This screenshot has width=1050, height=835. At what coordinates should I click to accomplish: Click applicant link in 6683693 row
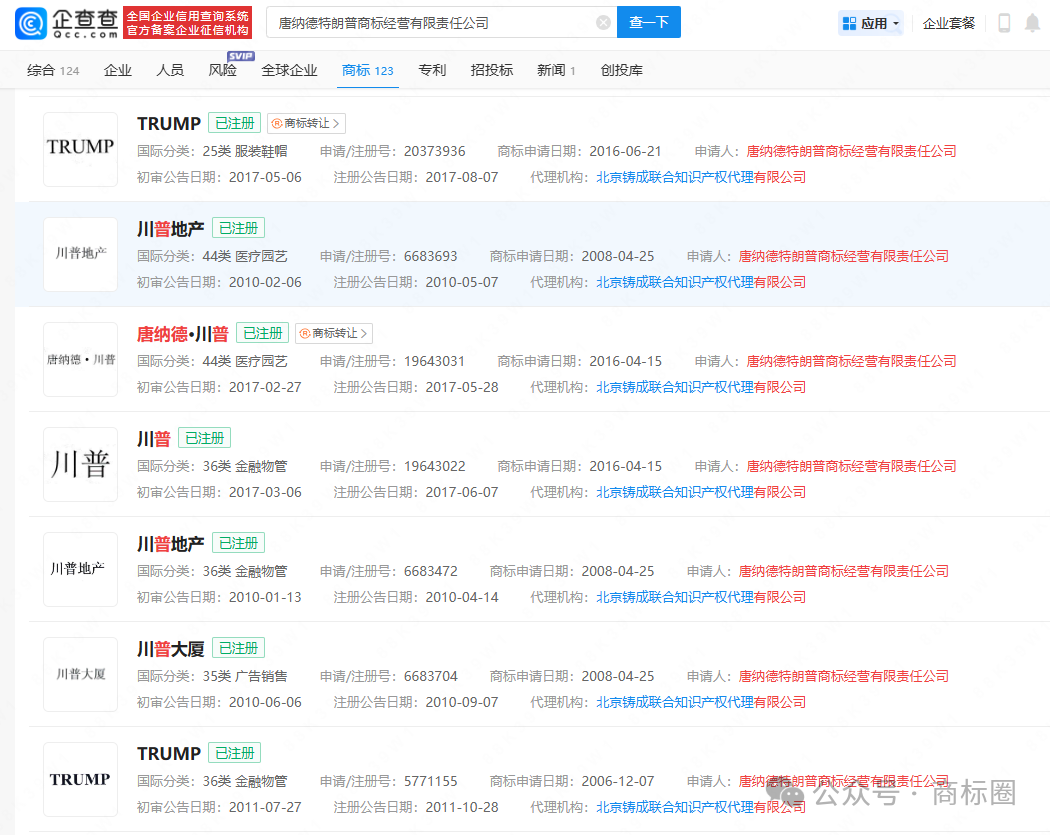click(x=844, y=256)
